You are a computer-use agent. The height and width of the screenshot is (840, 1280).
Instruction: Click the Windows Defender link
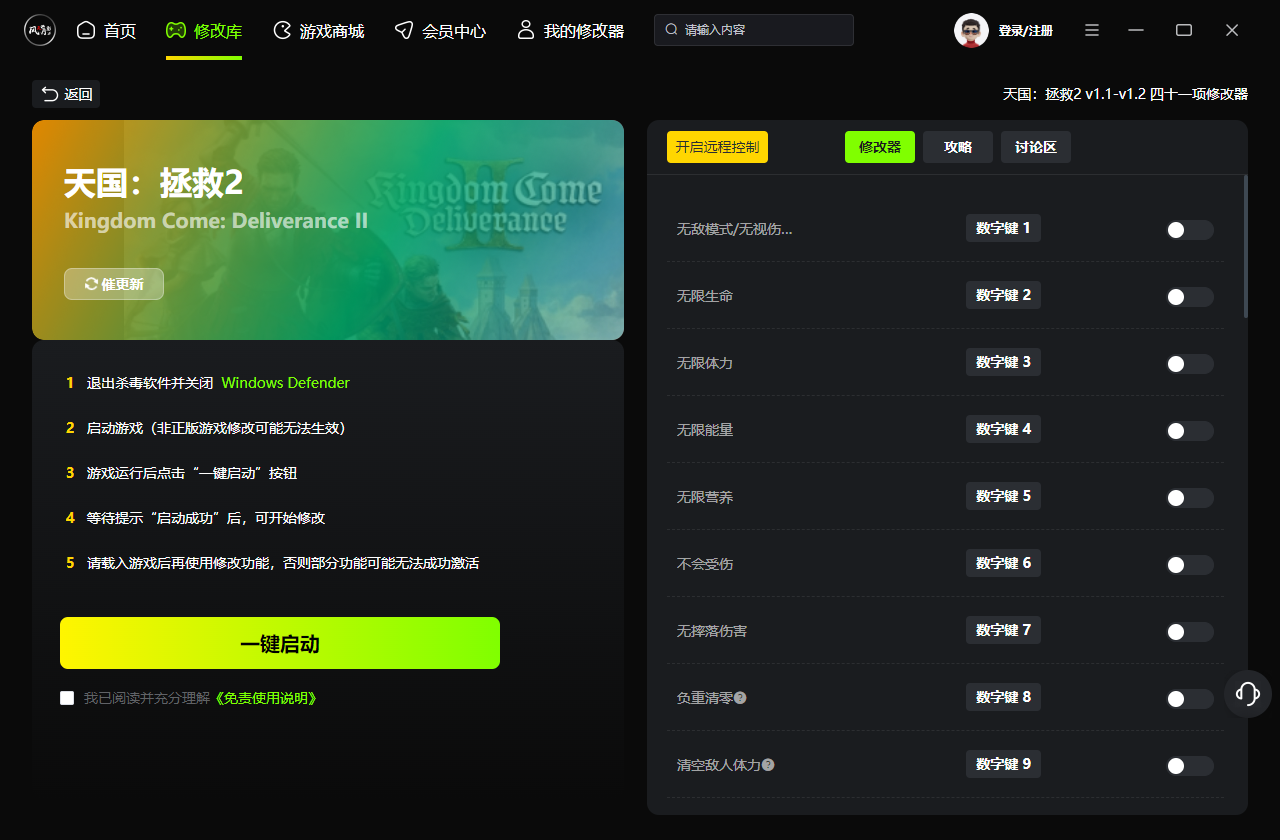pyautogui.click(x=286, y=383)
